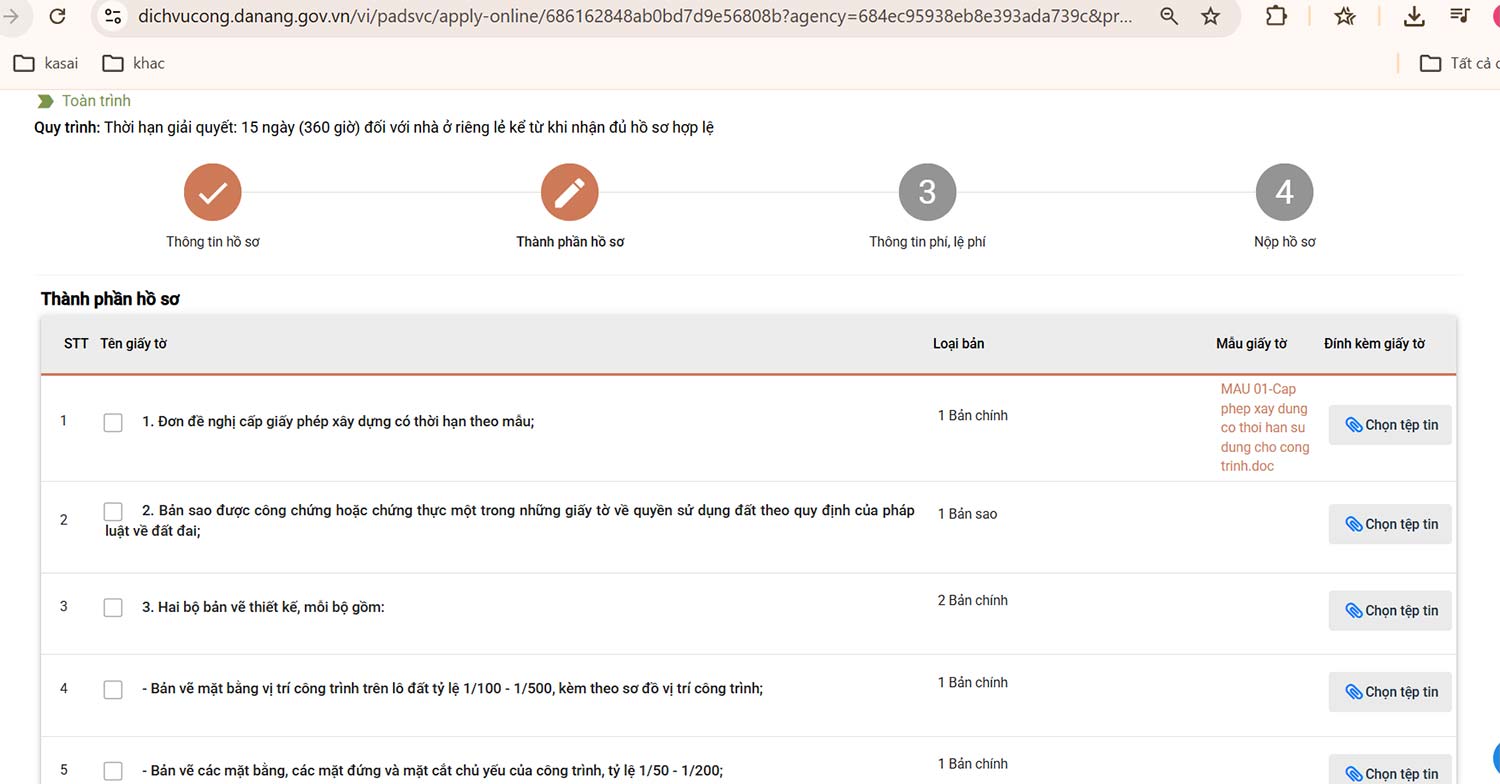Open the 'kasai' bookmarks folder

46,63
